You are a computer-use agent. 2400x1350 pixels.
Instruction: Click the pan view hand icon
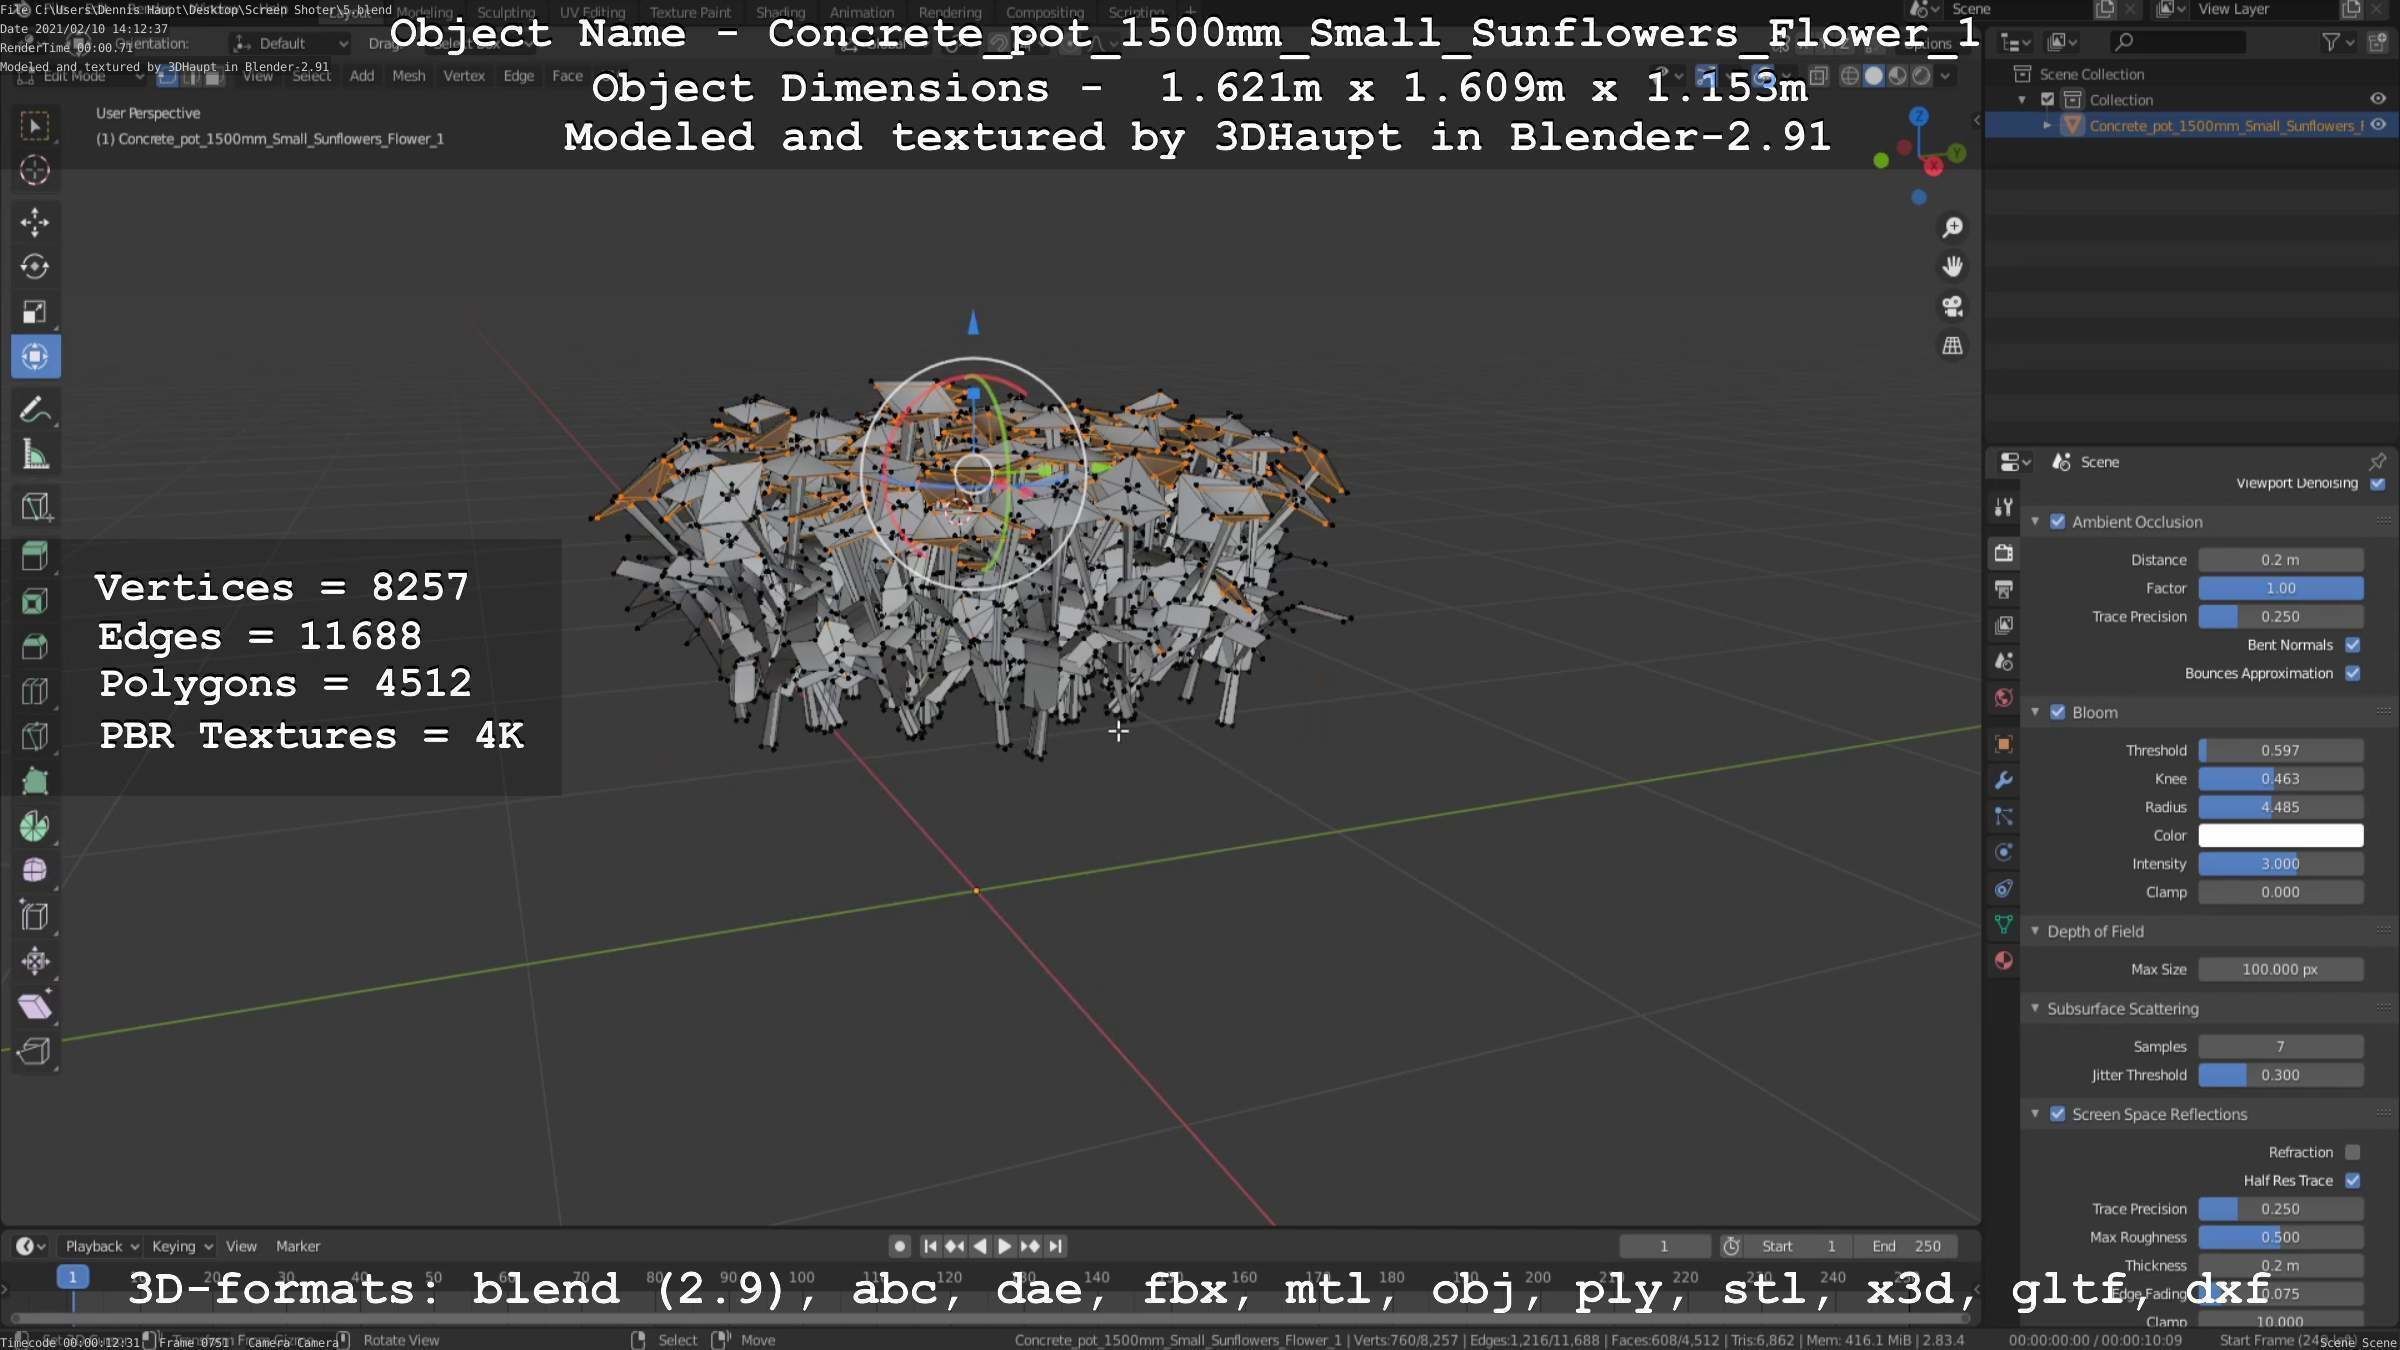(1952, 266)
